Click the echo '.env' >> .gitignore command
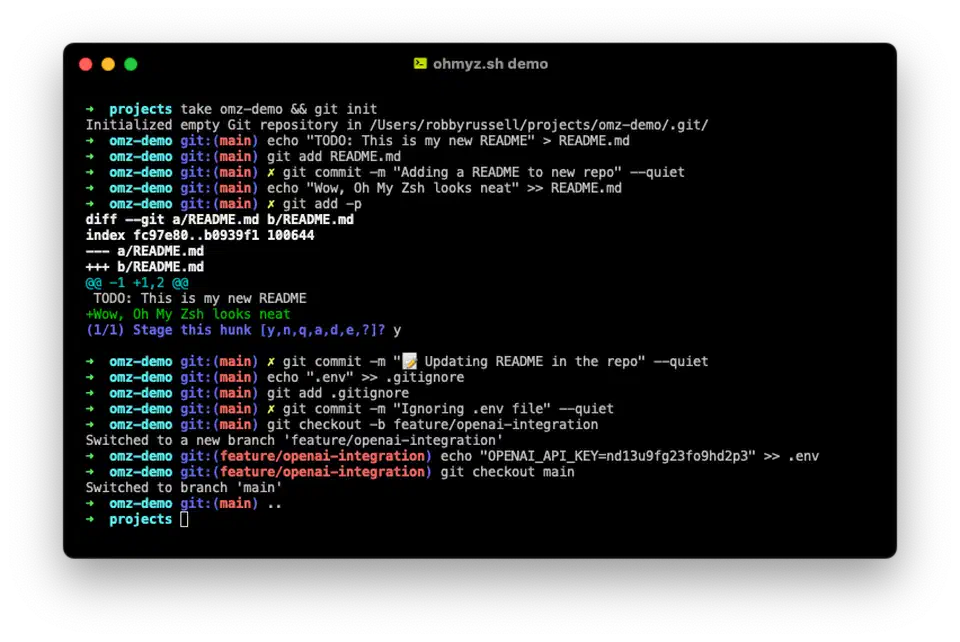 pos(366,378)
